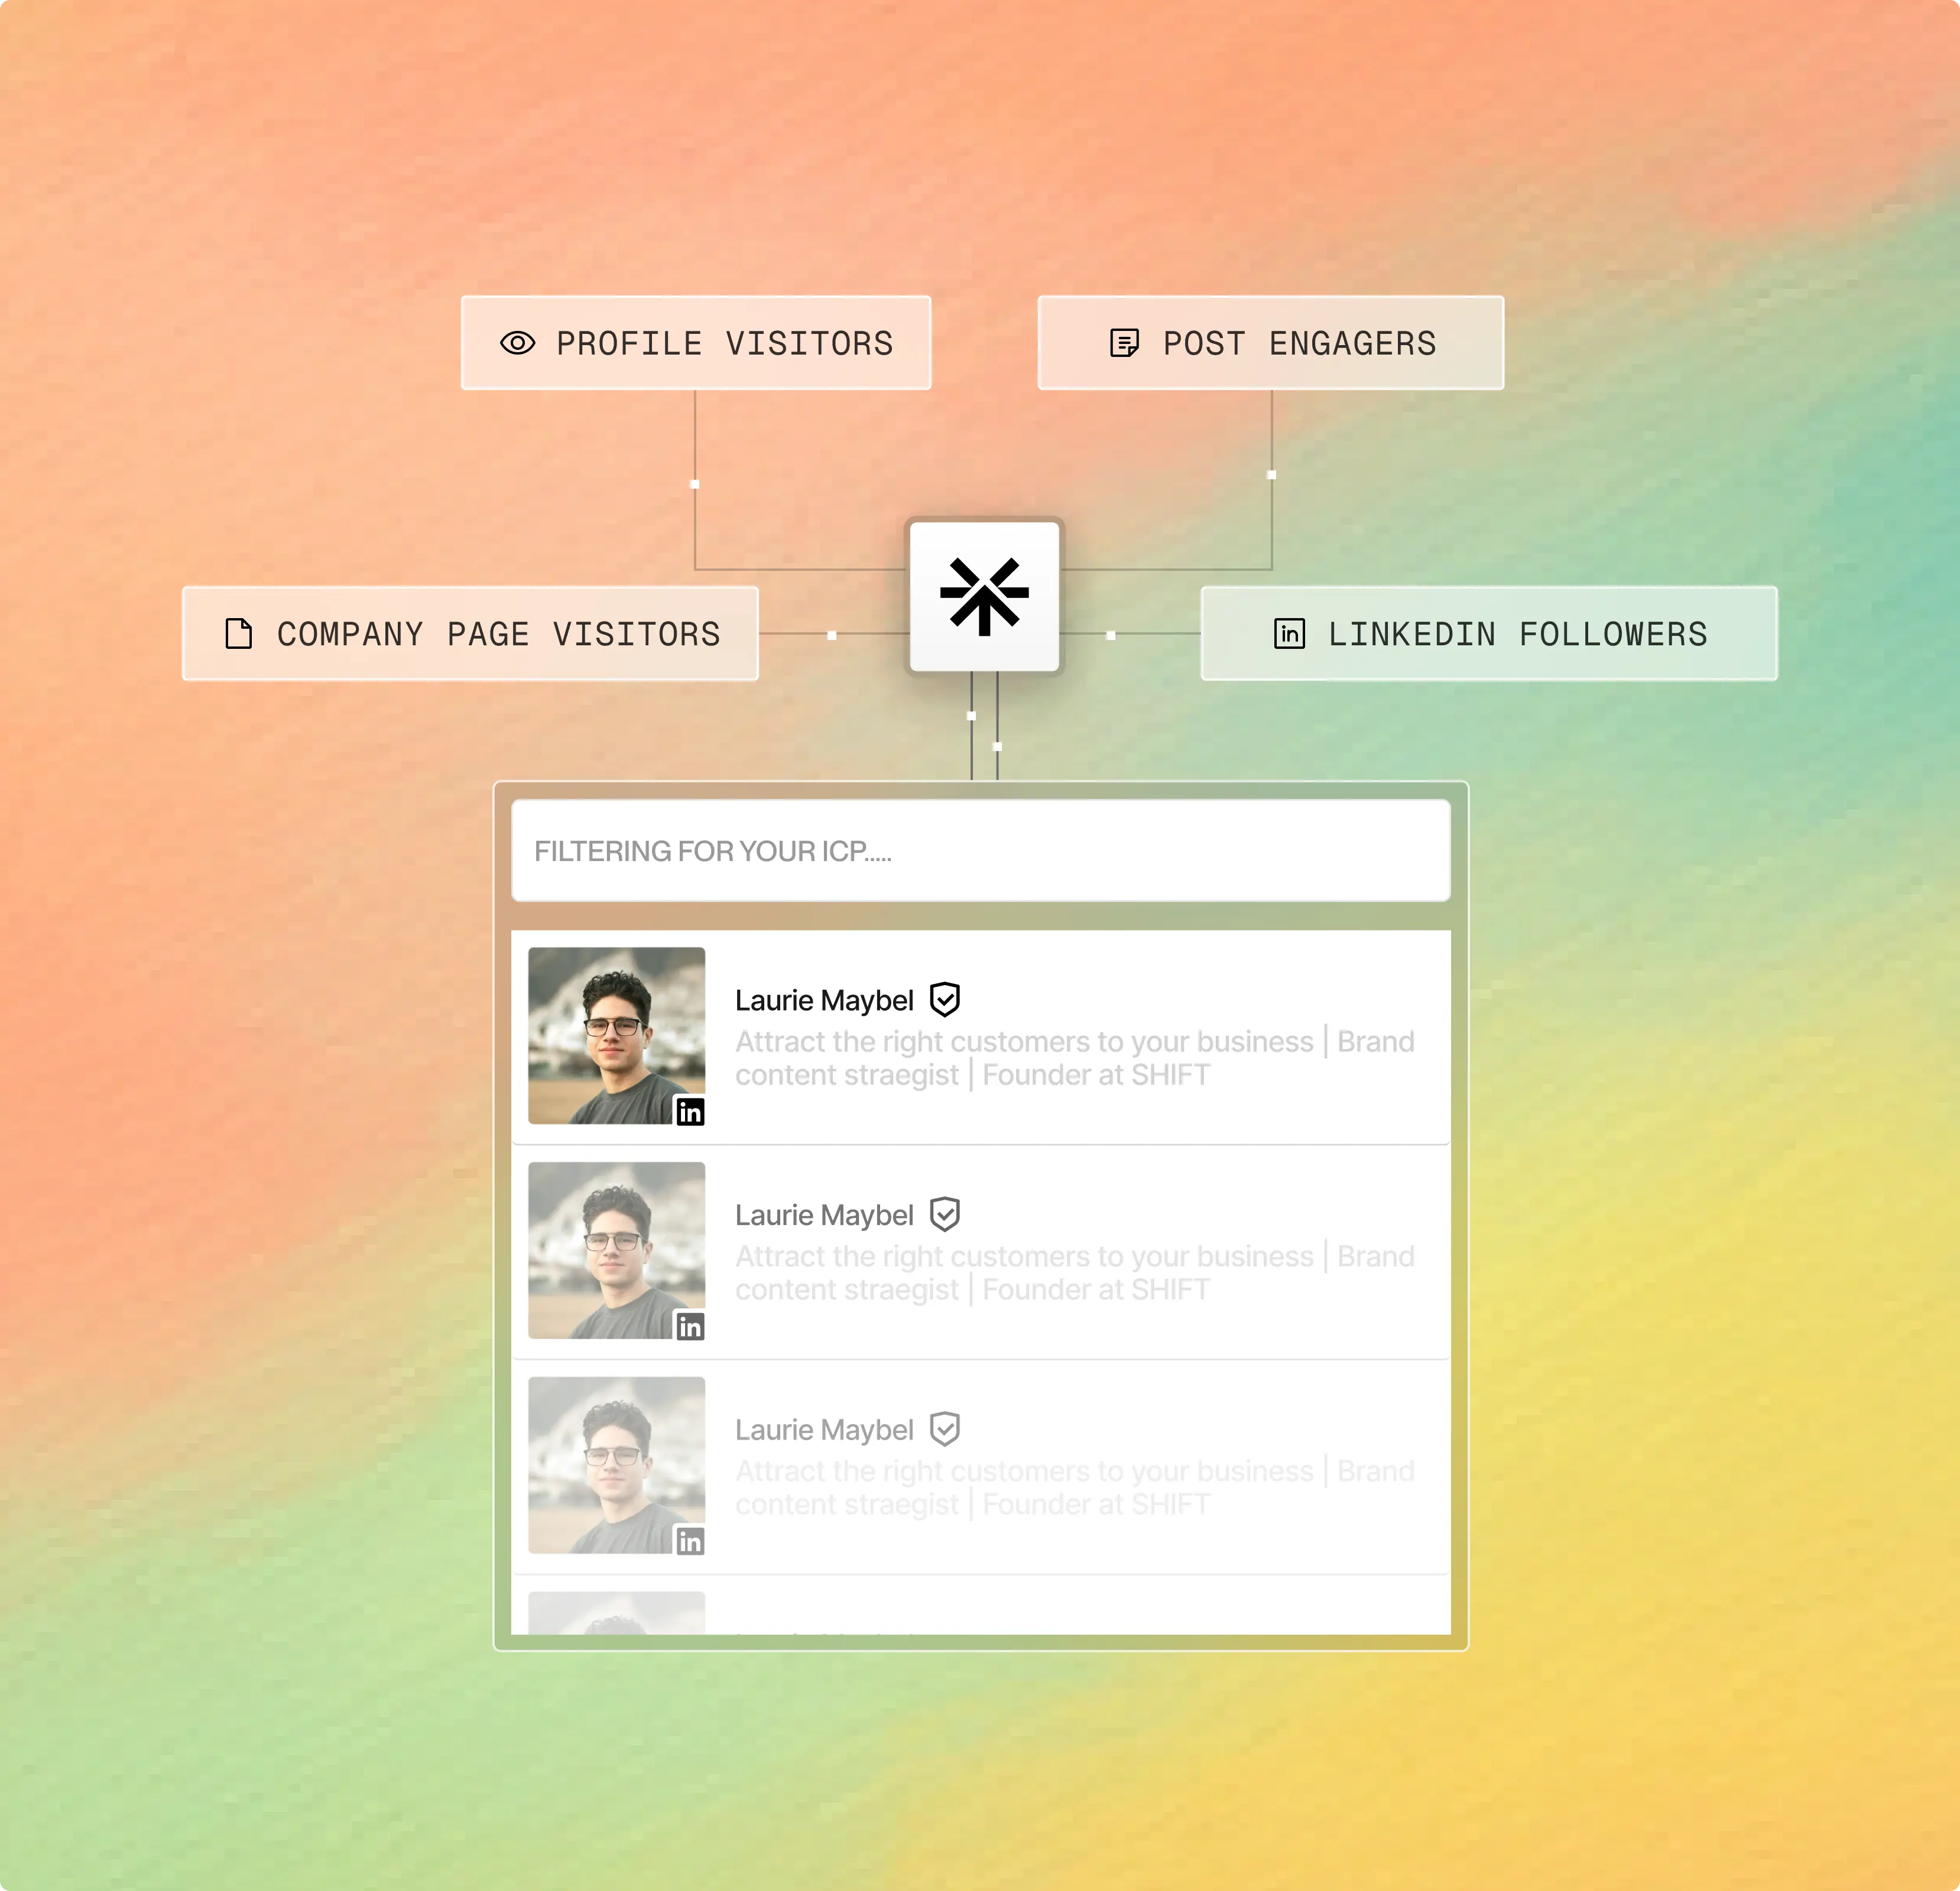The height and width of the screenshot is (1891, 1960).
Task: Click the LinkedIn icon beside LinkedIn Followers
Action: (1289, 633)
